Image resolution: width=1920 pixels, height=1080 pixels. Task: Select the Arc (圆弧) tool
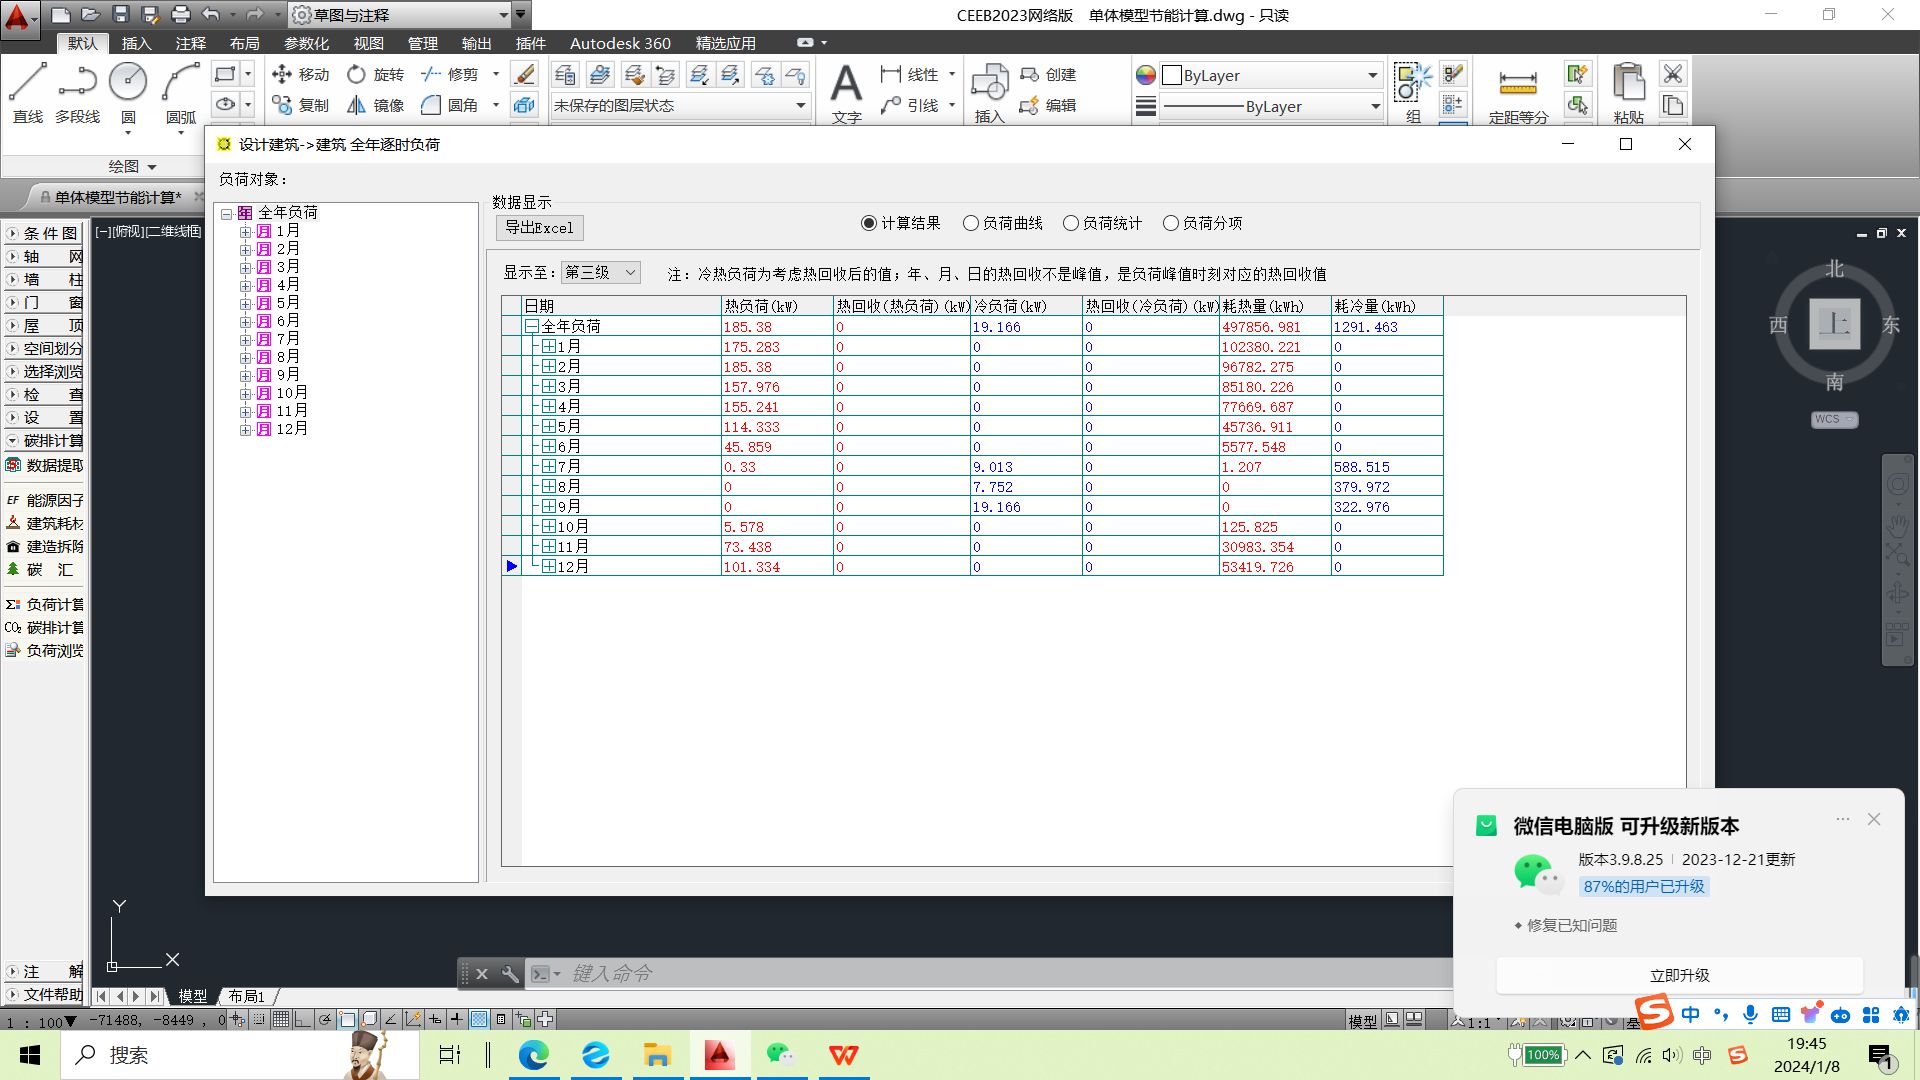coord(181,84)
